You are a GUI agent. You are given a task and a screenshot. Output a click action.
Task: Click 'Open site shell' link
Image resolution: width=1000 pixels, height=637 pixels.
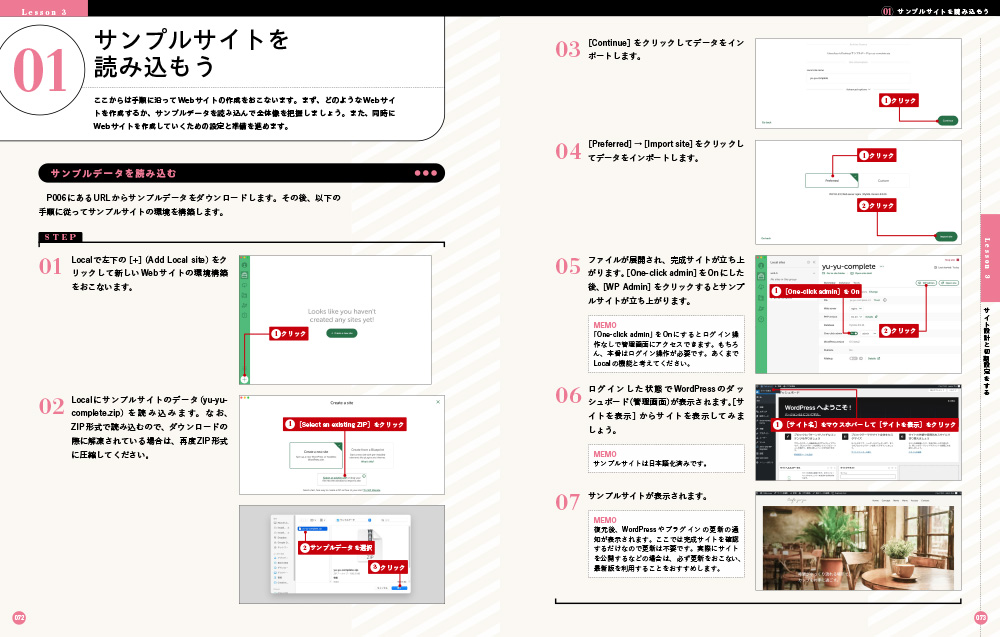[861, 273]
